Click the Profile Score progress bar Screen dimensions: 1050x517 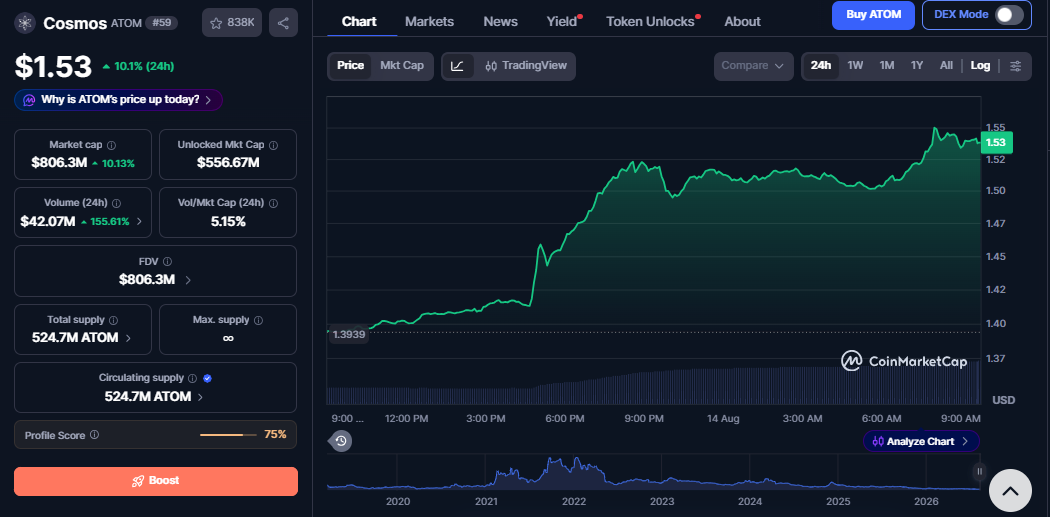point(228,435)
